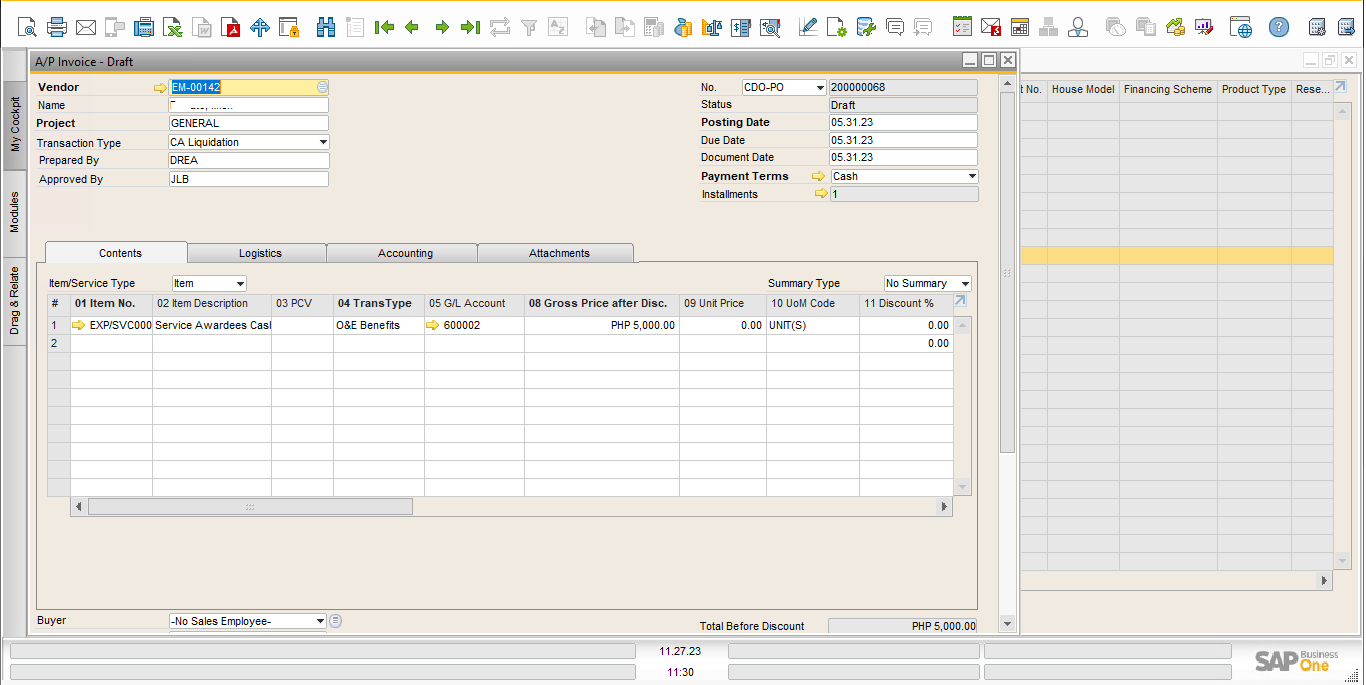Go to the First Data Record
Viewport: 1366px width, 685px height.
coord(384,27)
